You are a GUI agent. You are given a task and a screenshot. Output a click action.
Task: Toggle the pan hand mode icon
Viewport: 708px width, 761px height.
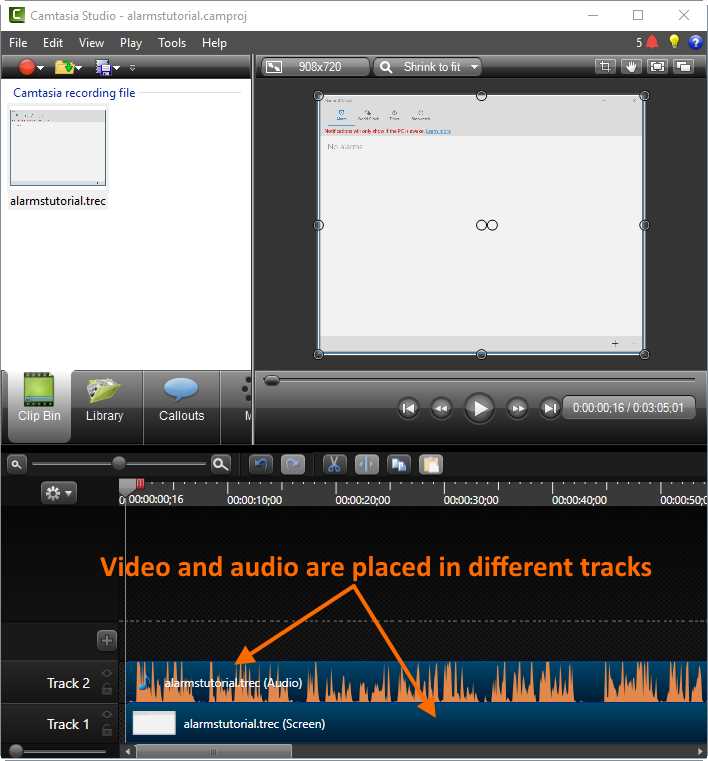click(631, 66)
